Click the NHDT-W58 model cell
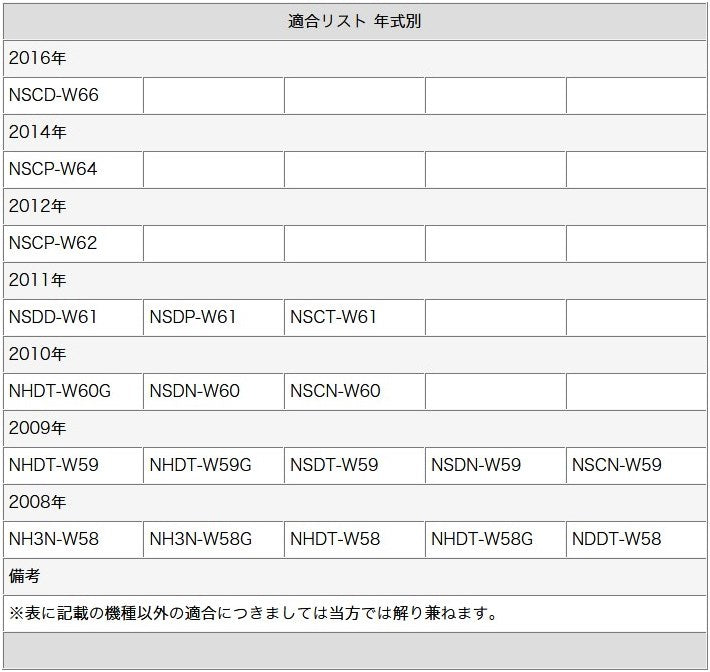 click(x=355, y=539)
